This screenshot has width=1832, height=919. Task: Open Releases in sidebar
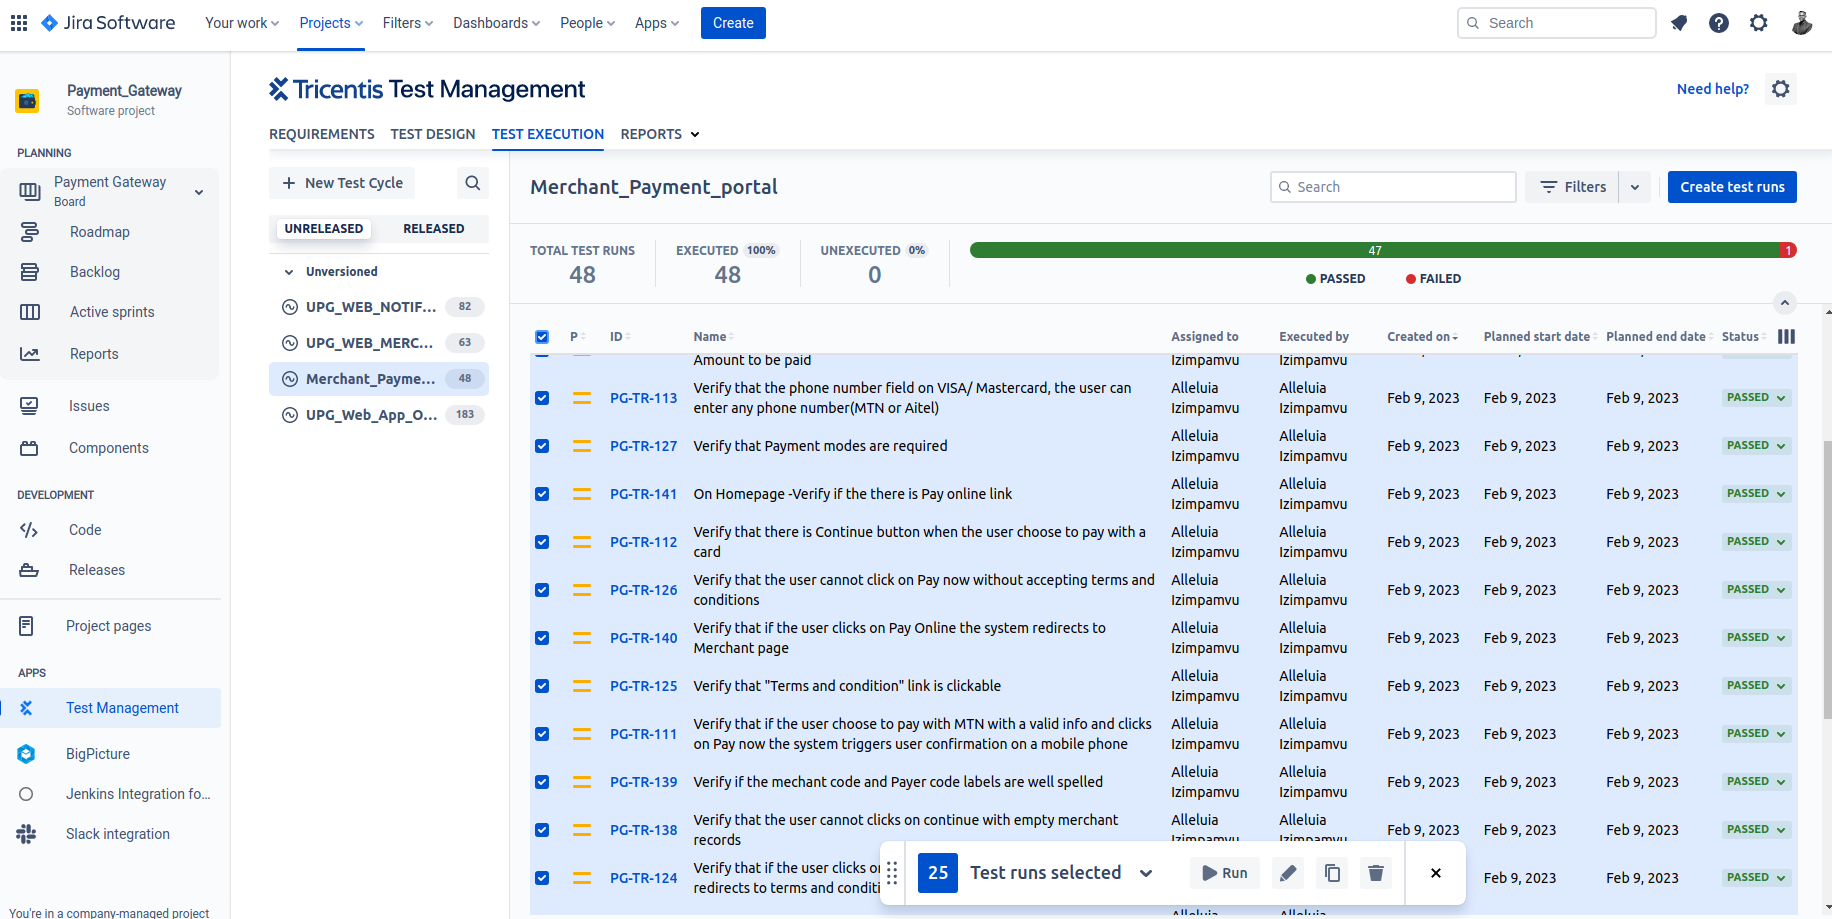point(97,570)
